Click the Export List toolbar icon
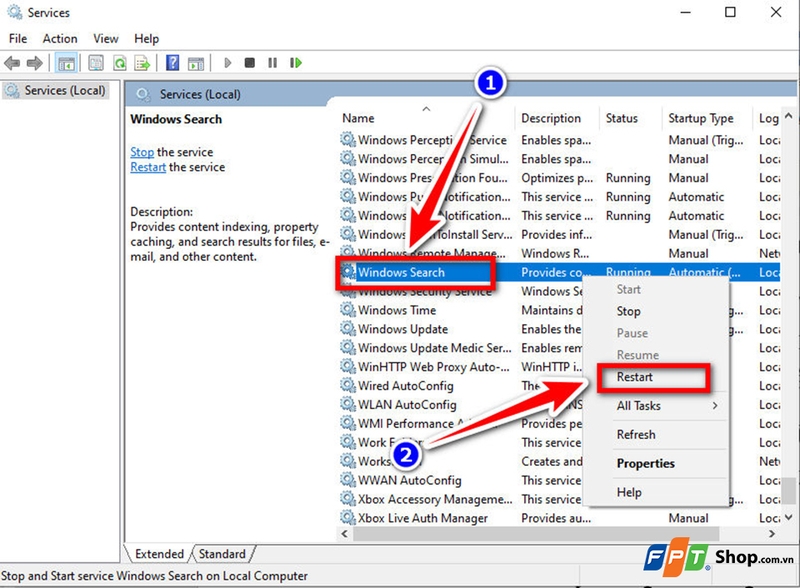This screenshot has height=588, width=800. point(142,62)
